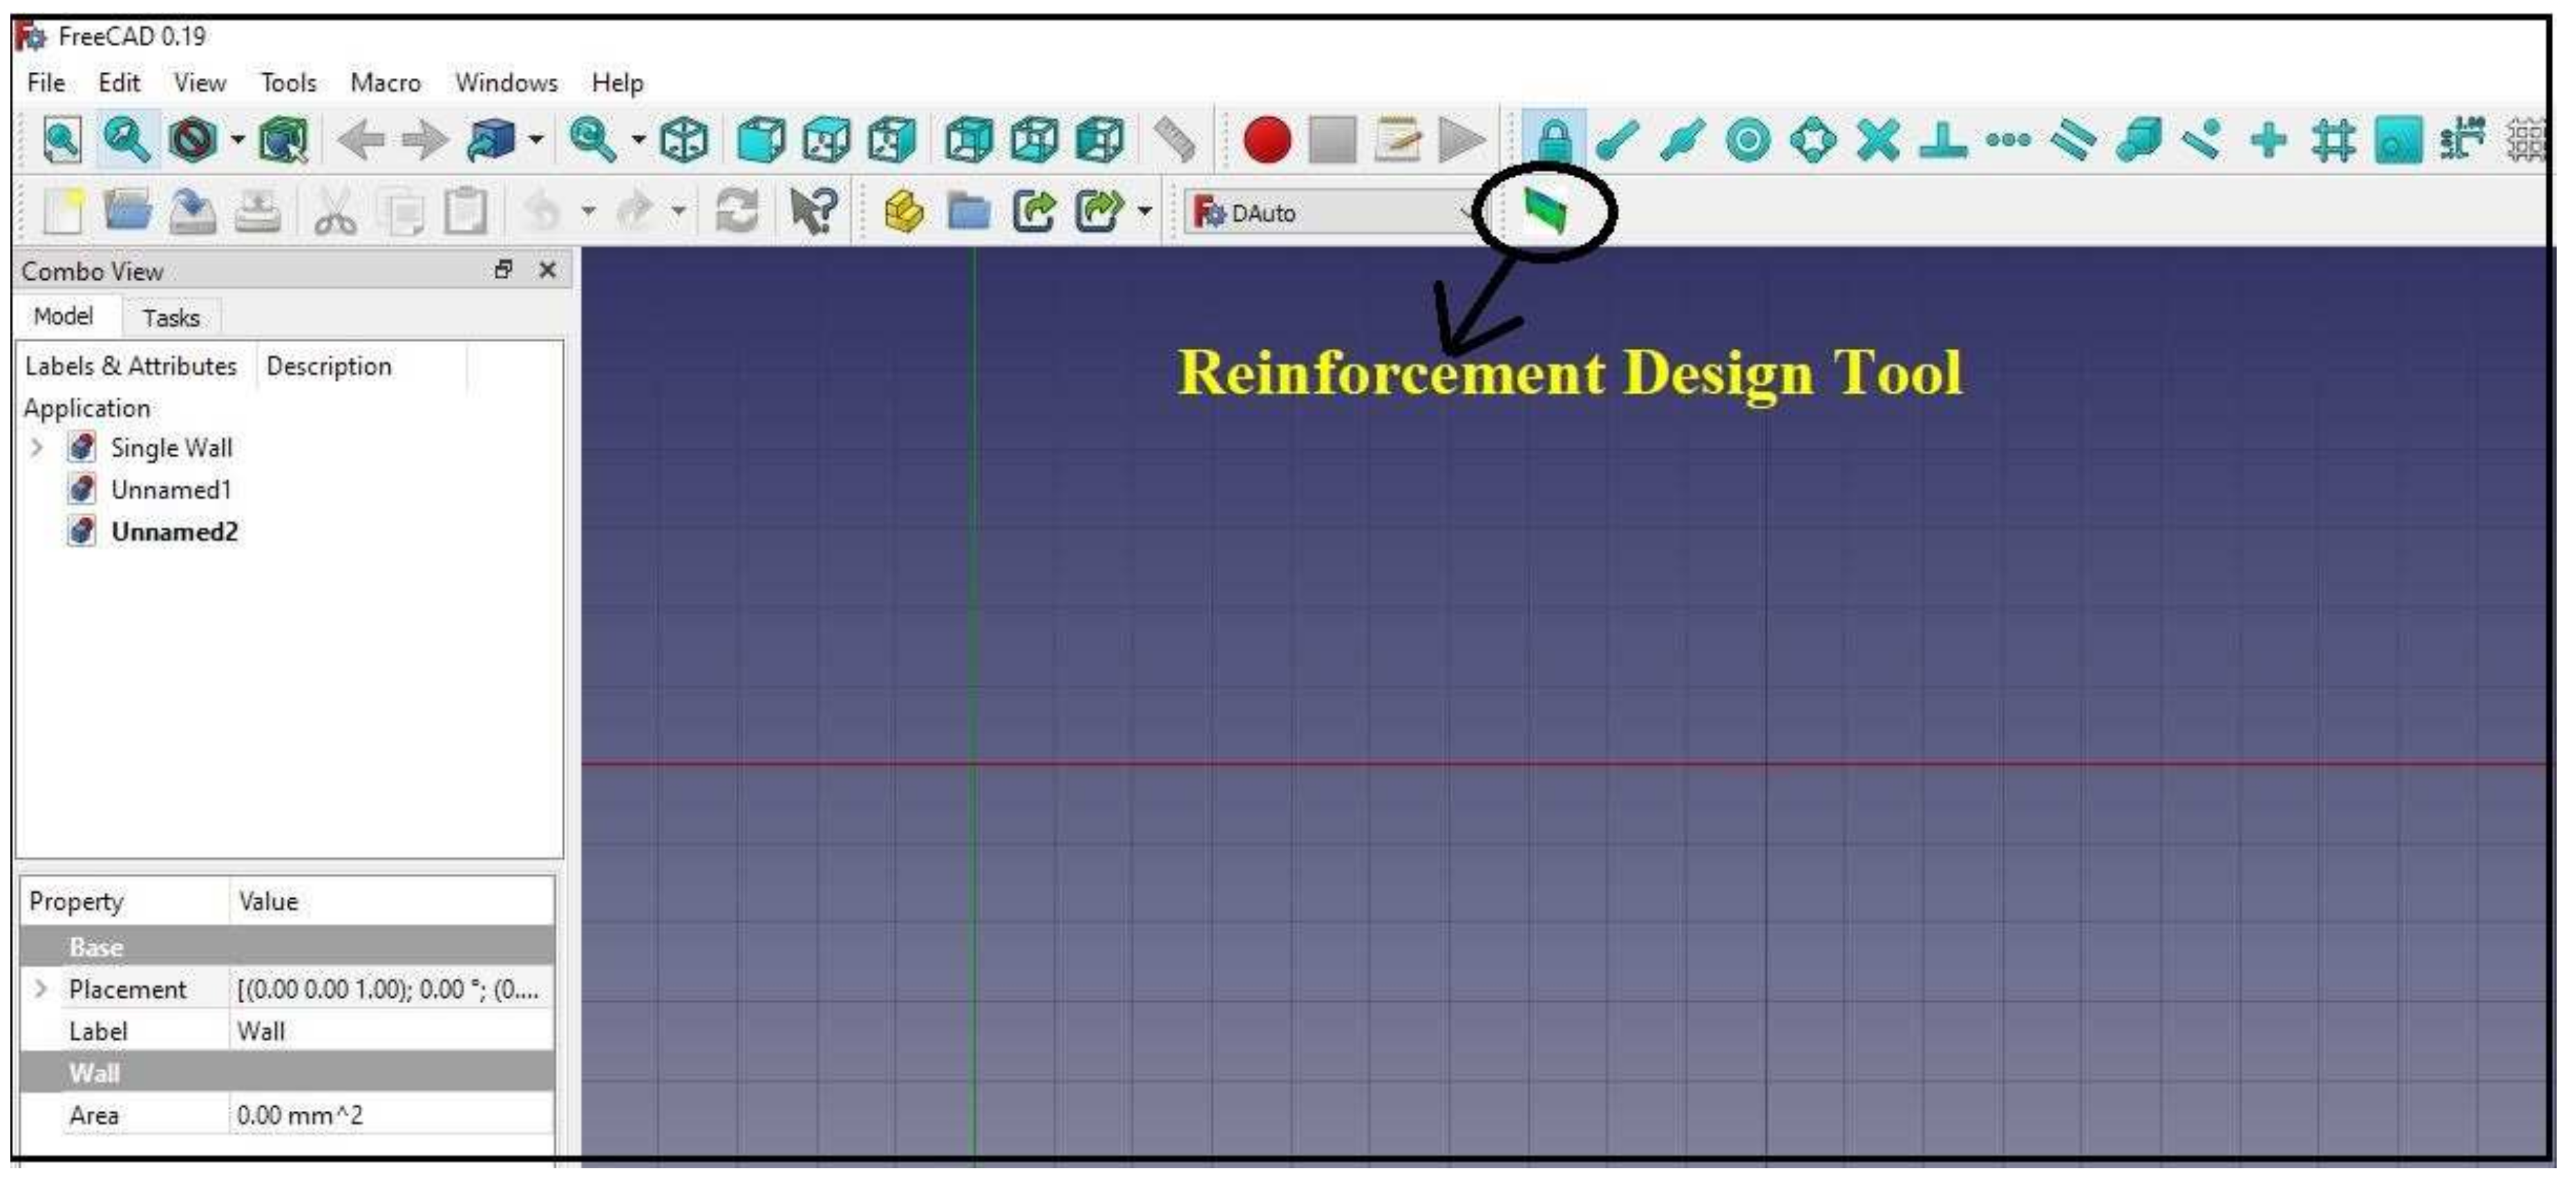
Task: Toggle the snap lock icon
Action: point(1554,139)
